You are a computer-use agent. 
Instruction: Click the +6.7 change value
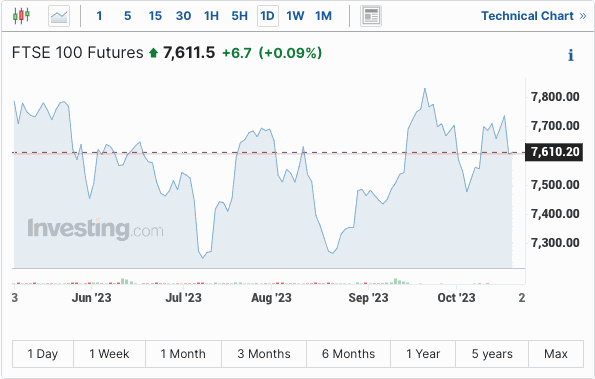(237, 53)
